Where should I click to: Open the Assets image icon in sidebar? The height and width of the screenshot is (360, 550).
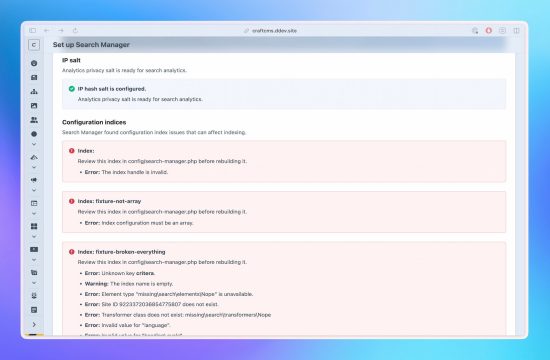(34, 106)
